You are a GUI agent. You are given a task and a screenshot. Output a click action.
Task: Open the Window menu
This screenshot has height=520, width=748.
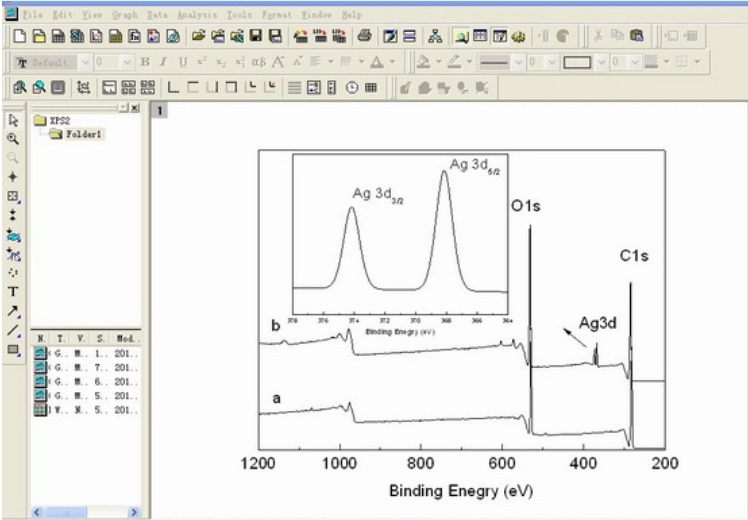pos(316,15)
